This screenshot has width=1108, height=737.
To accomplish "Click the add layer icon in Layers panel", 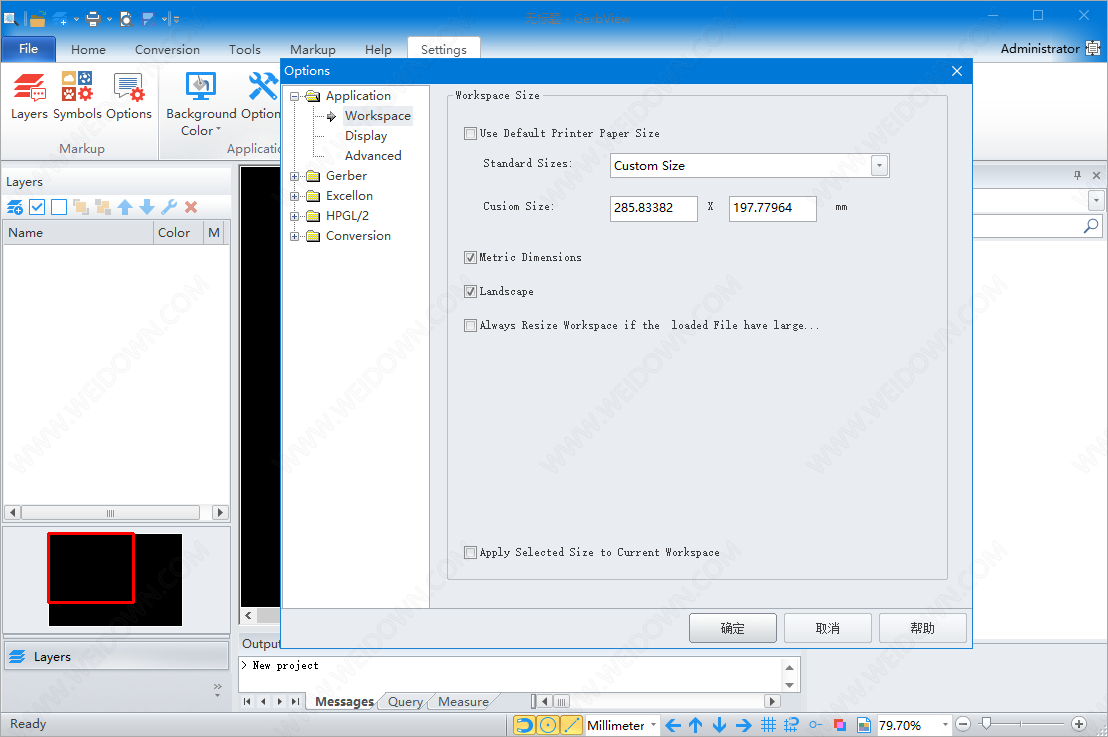I will [x=15, y=207].
